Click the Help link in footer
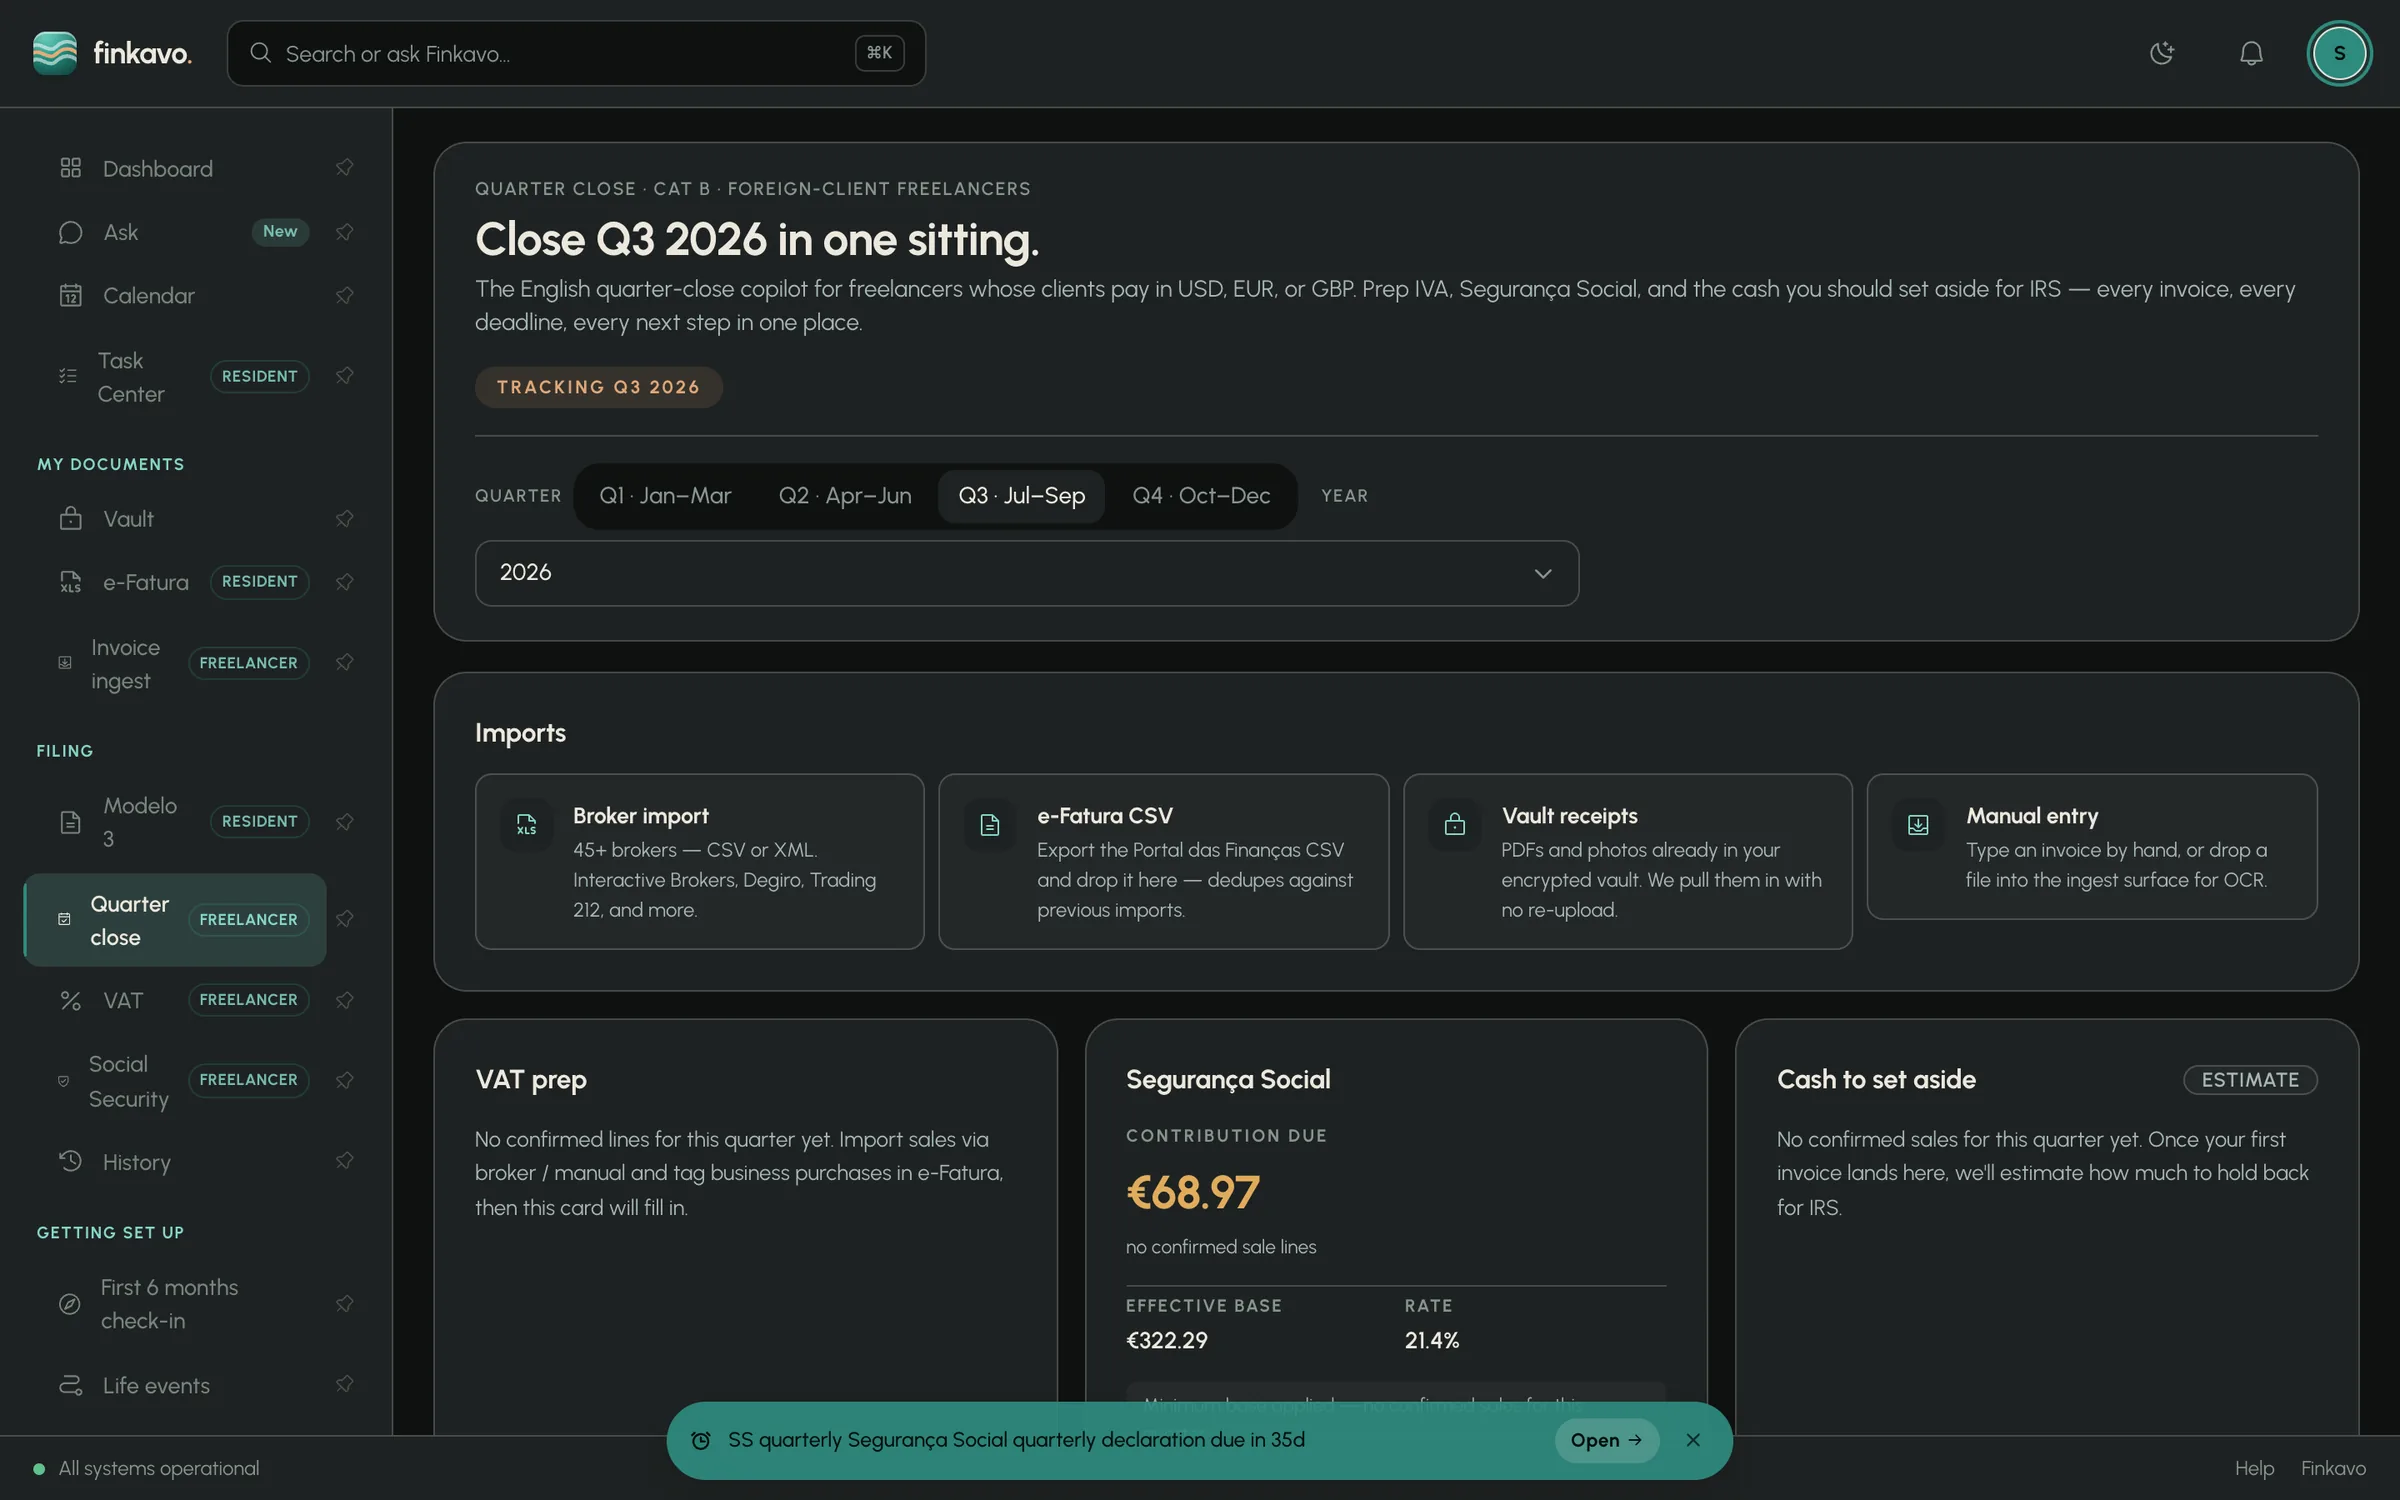Screen dimensions: 2400x1500 [x=2254, y=1468]
